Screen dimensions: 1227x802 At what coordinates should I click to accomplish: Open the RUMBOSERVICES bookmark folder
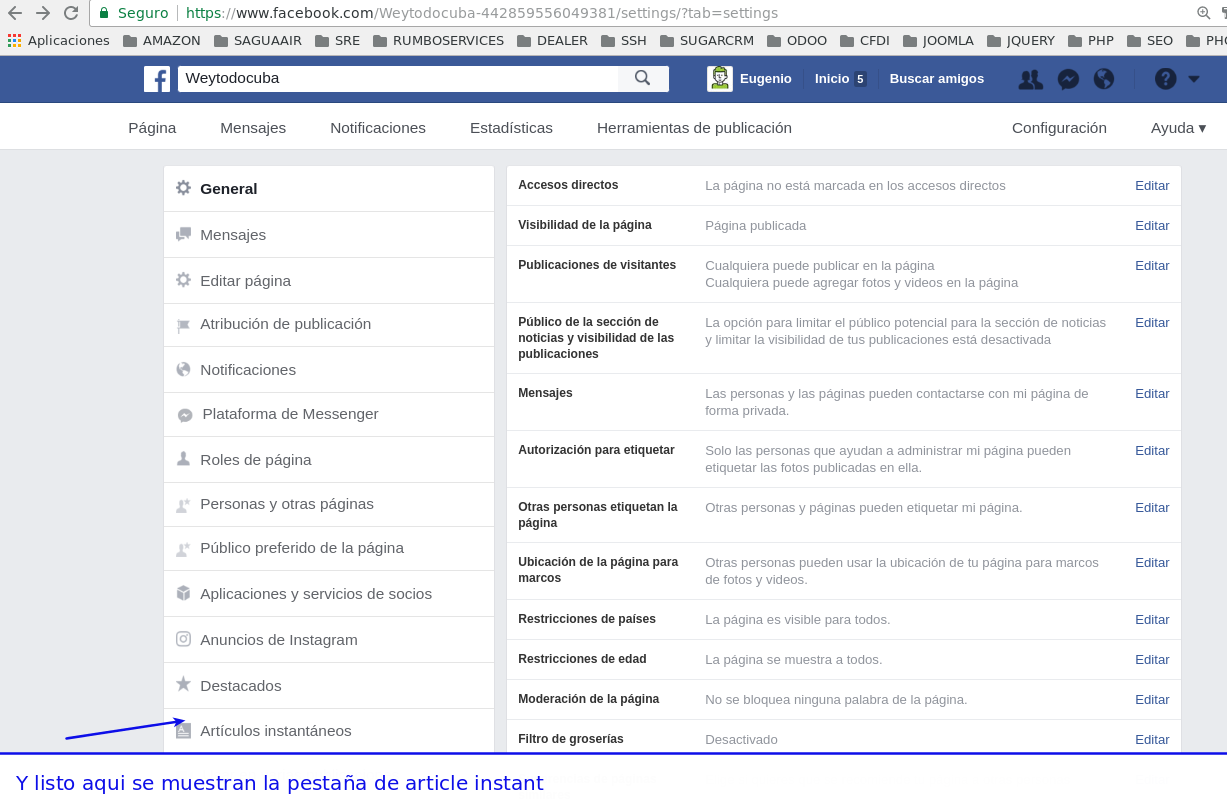(438, 41)
